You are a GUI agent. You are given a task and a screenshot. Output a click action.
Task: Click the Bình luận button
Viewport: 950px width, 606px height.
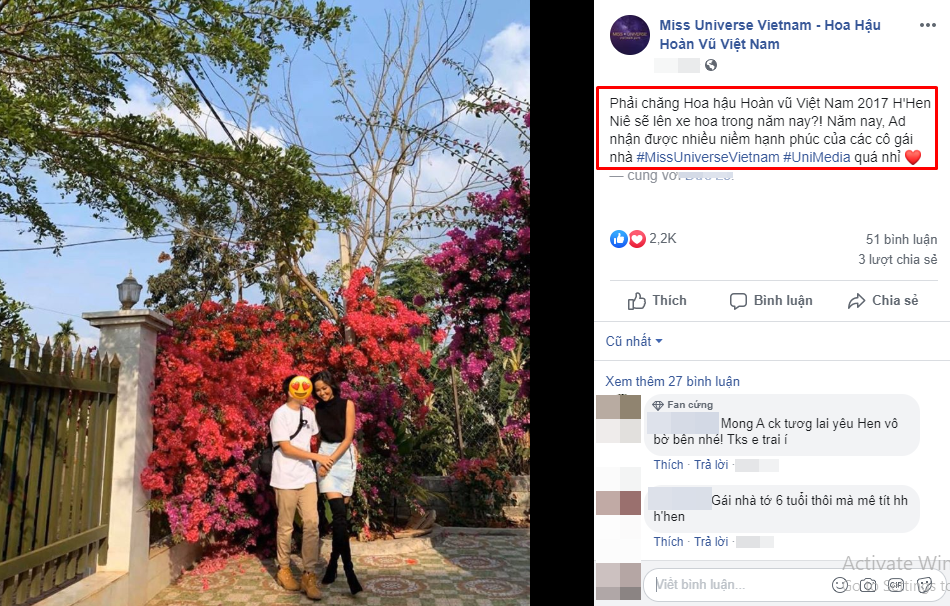(771, 301)
